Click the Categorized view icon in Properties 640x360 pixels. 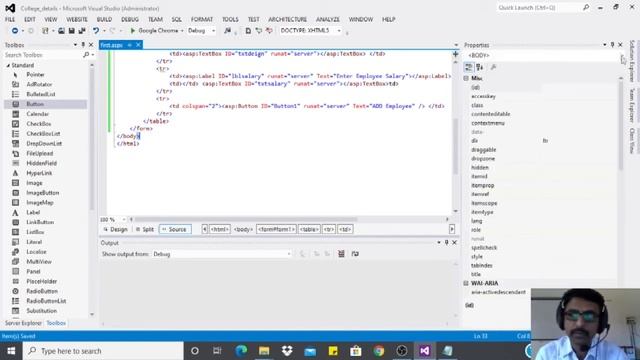click(x=469, y=67)
